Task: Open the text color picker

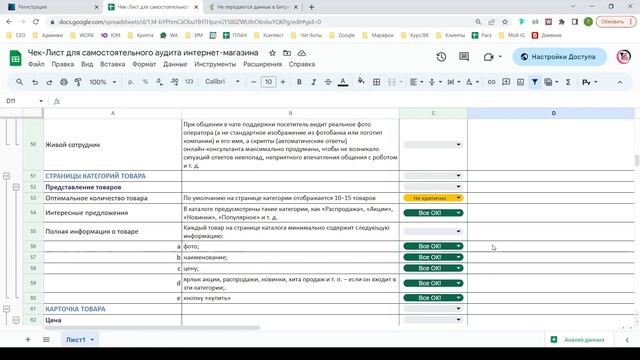Action: (343, 82)
